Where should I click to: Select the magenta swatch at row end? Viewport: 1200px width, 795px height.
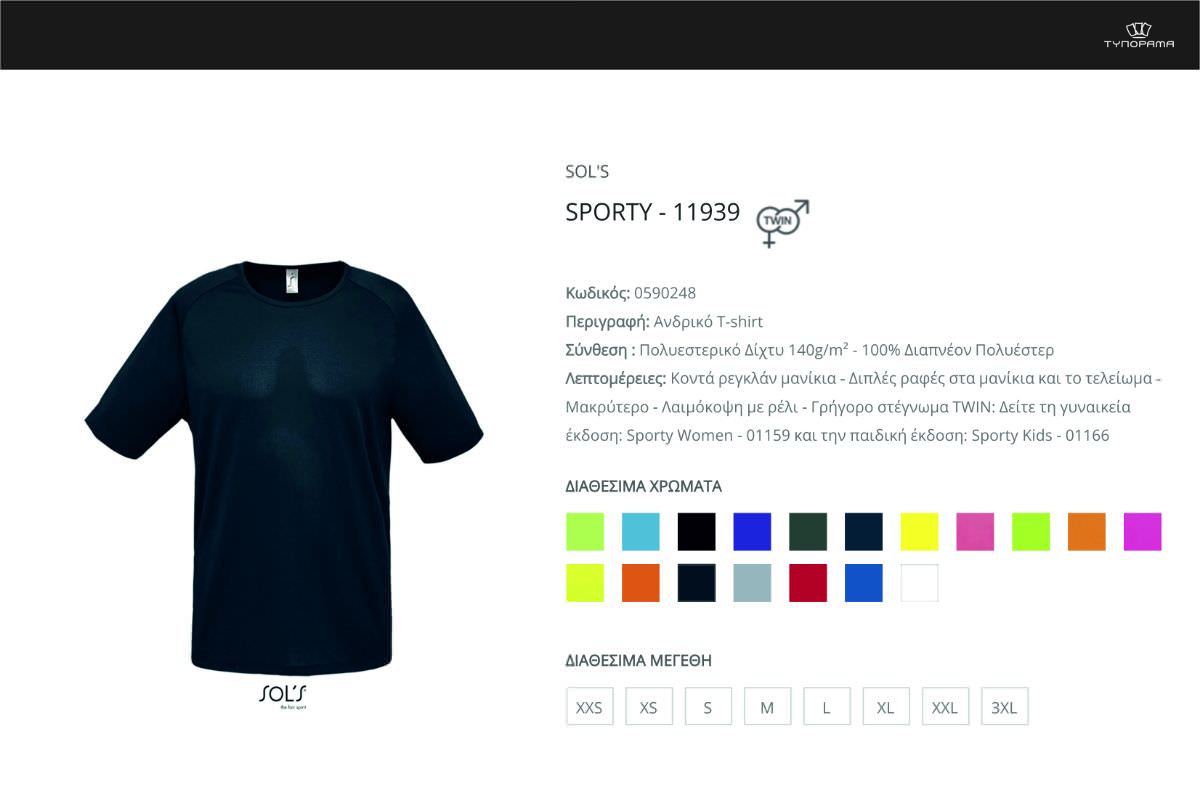(x=1143, y=531)
